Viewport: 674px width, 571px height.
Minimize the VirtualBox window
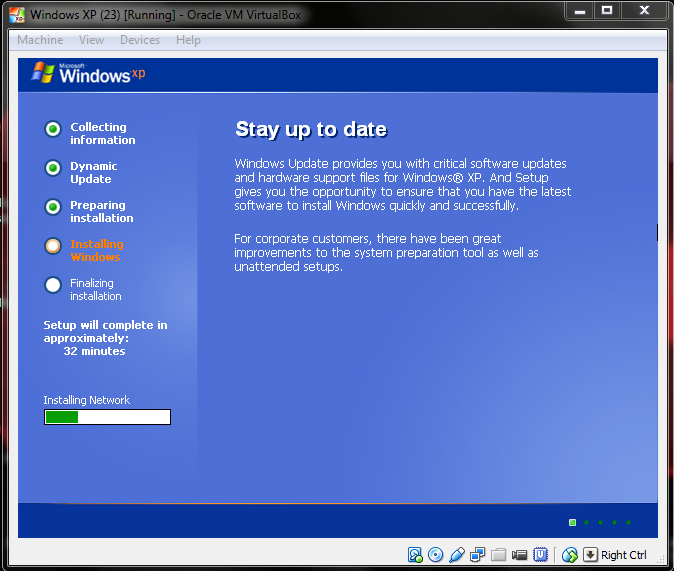(x=580, y=11)
